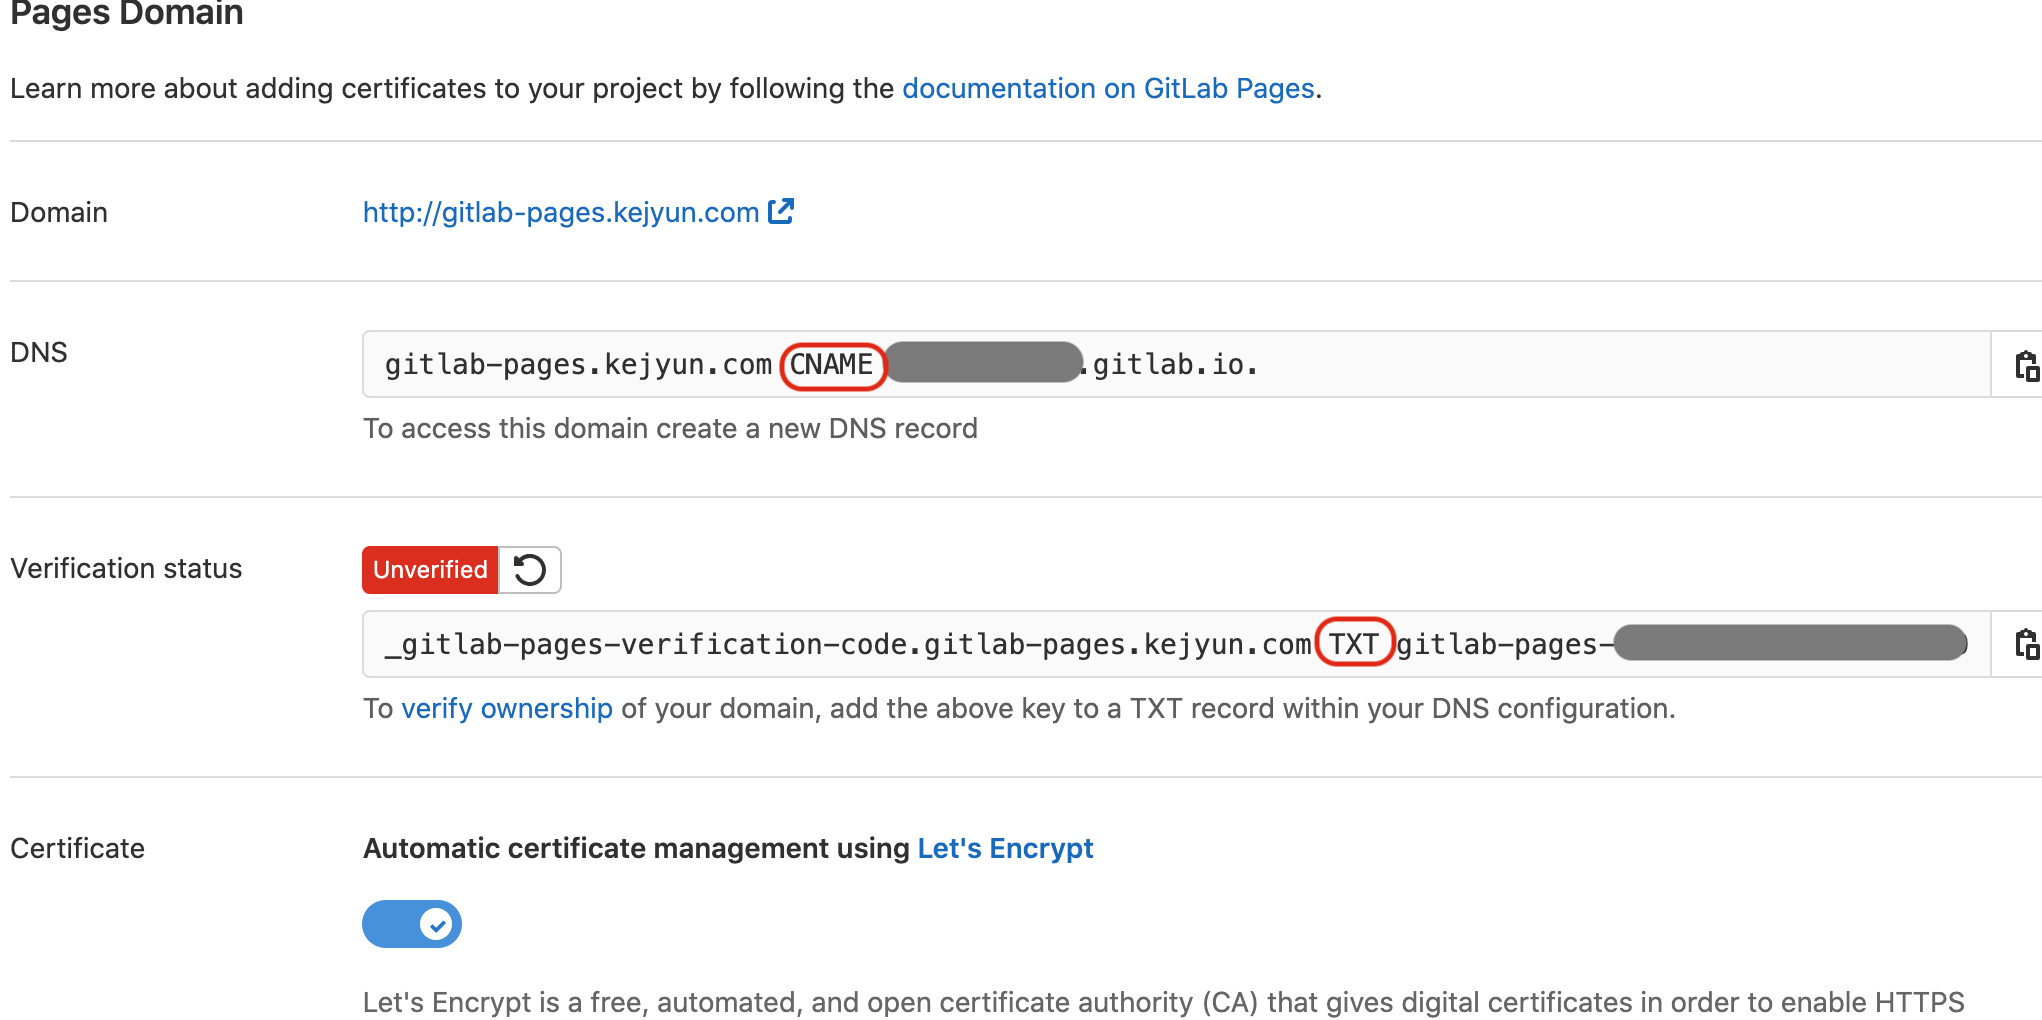2042x1020 pixels.
Task: Click 'To access this domain create a new DNS record'
Action: coord(670,428)
